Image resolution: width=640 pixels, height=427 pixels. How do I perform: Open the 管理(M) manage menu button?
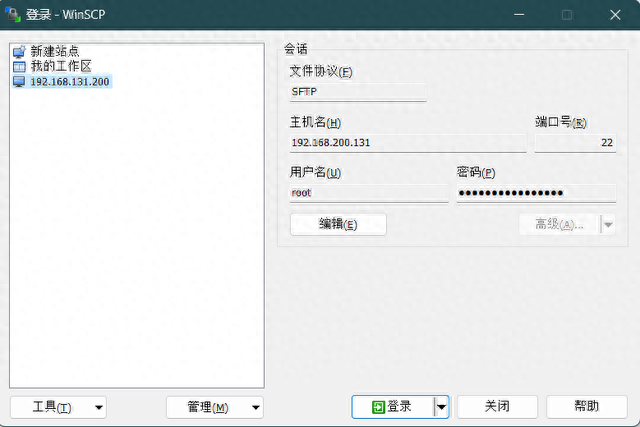pyautogui.click(x=215, y=407)
